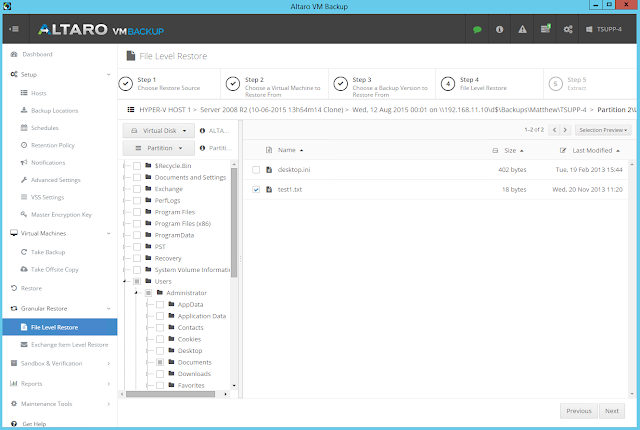Collapse the Setup section
This screenshot has width=640, height=430.
(109, 74)
